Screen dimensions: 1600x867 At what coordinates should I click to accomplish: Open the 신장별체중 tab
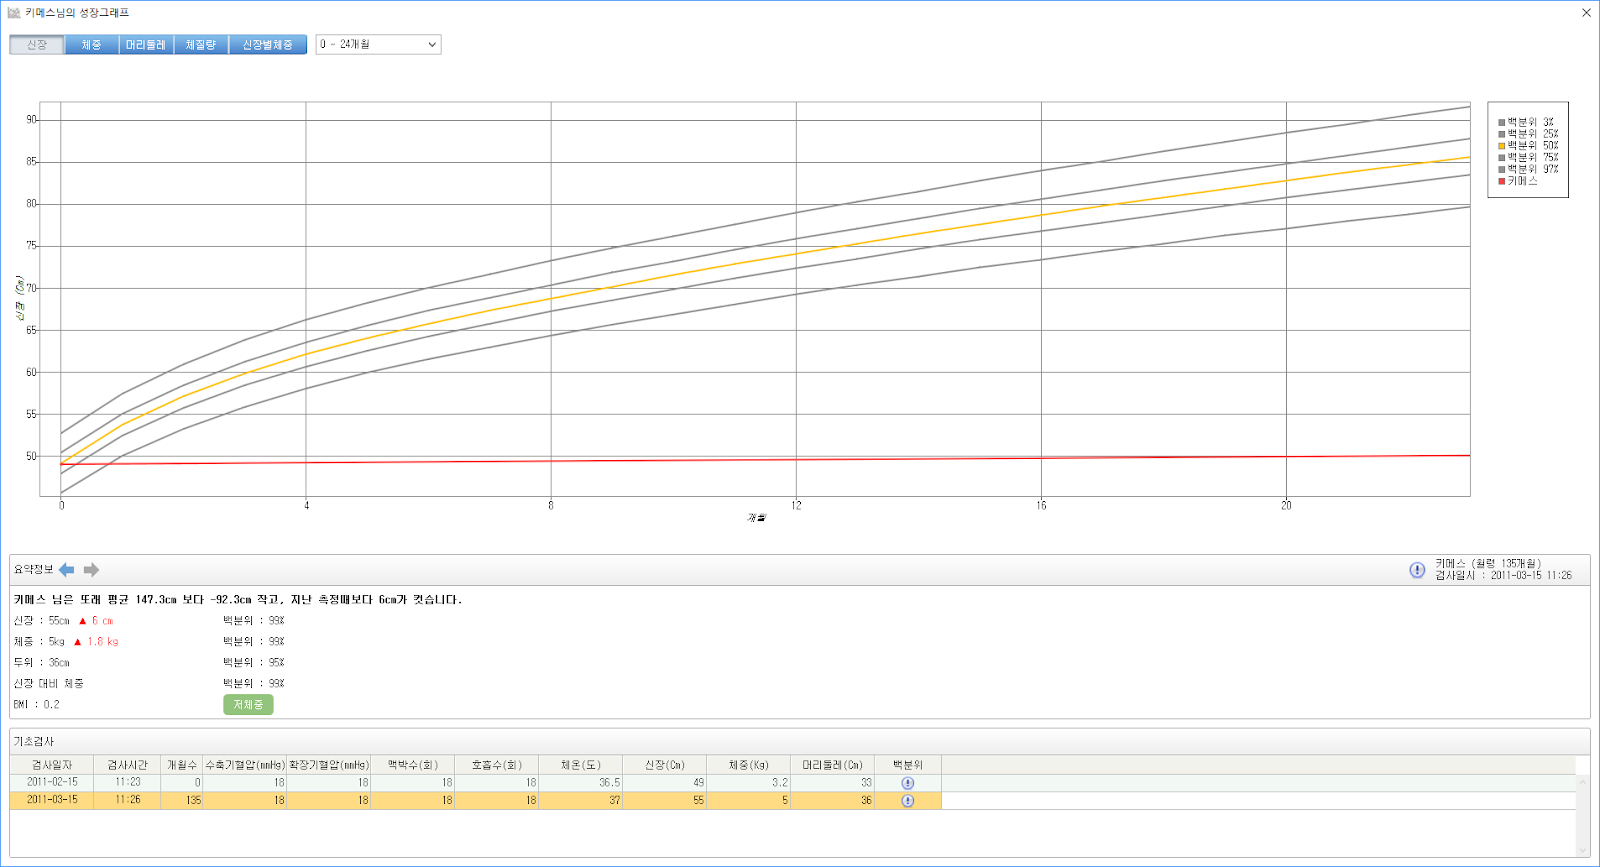coord(268,45)
